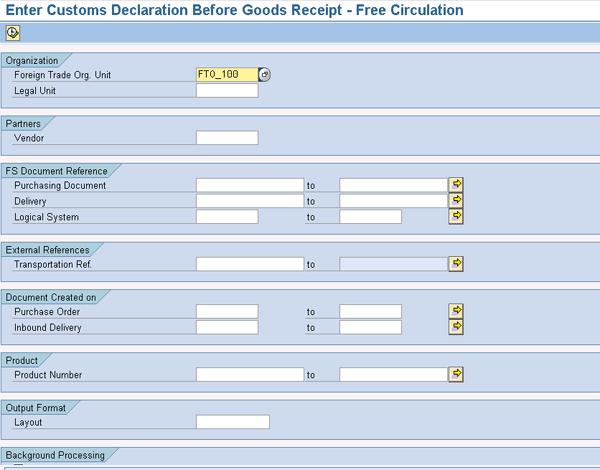Click Logical System from-value field
600x470 pixels.
(x=227, y=217)
